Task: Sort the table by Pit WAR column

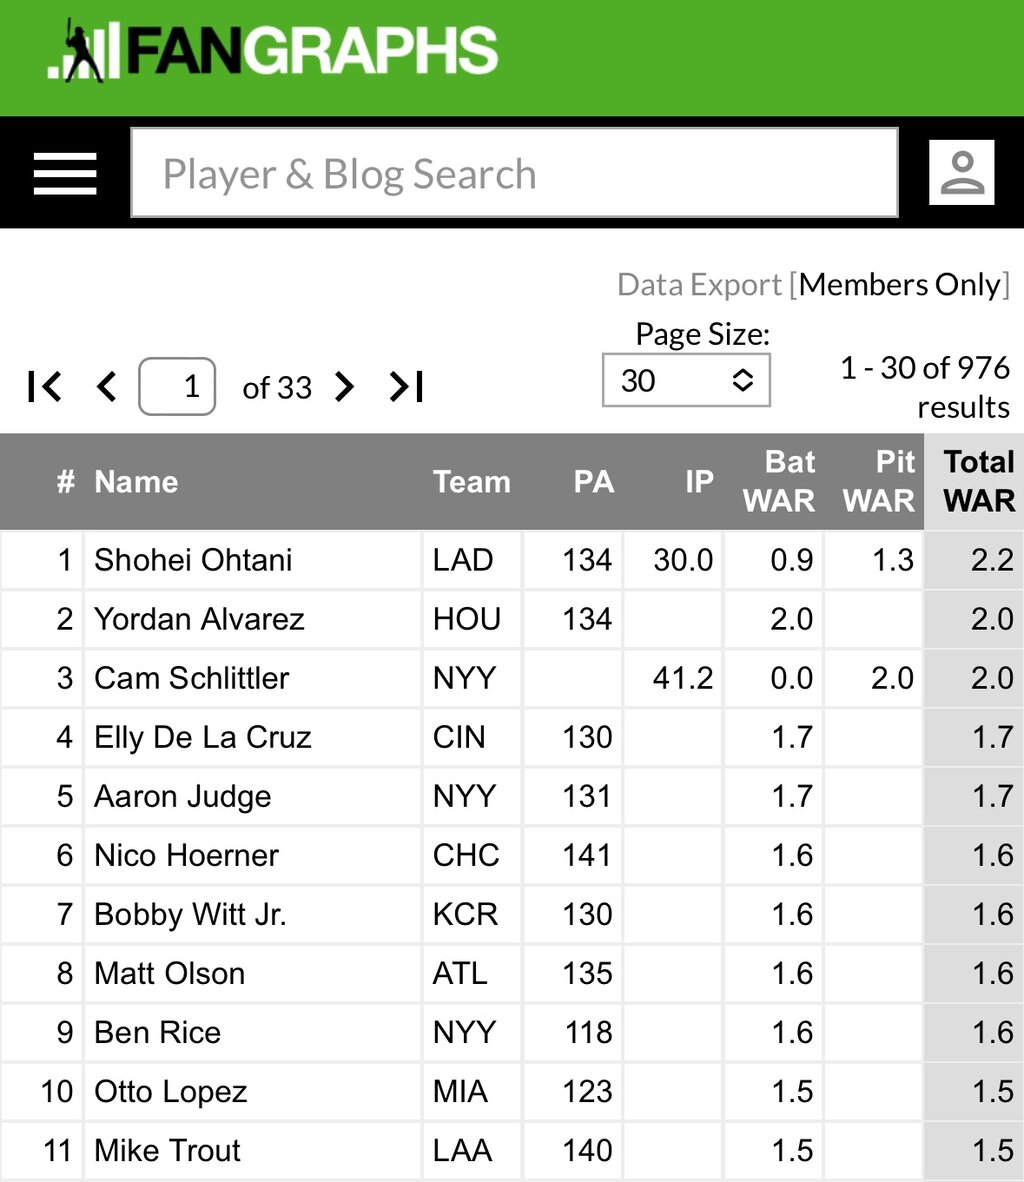Action: 878,481
